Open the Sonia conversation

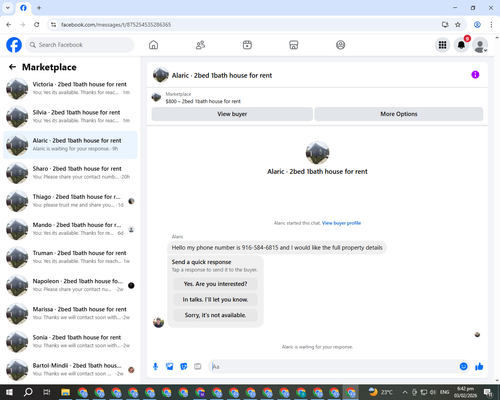(70, 342)
